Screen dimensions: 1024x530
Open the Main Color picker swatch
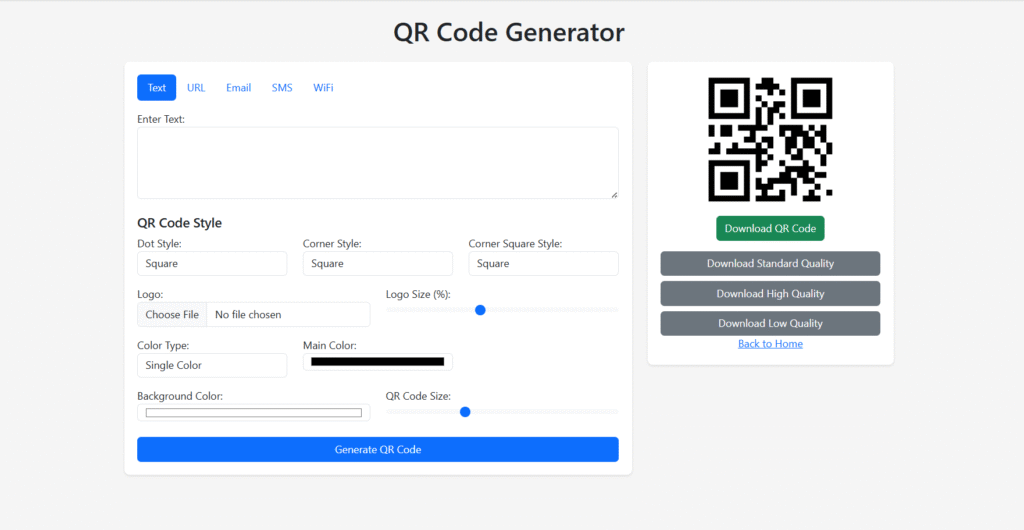click(x=377, y=362)
